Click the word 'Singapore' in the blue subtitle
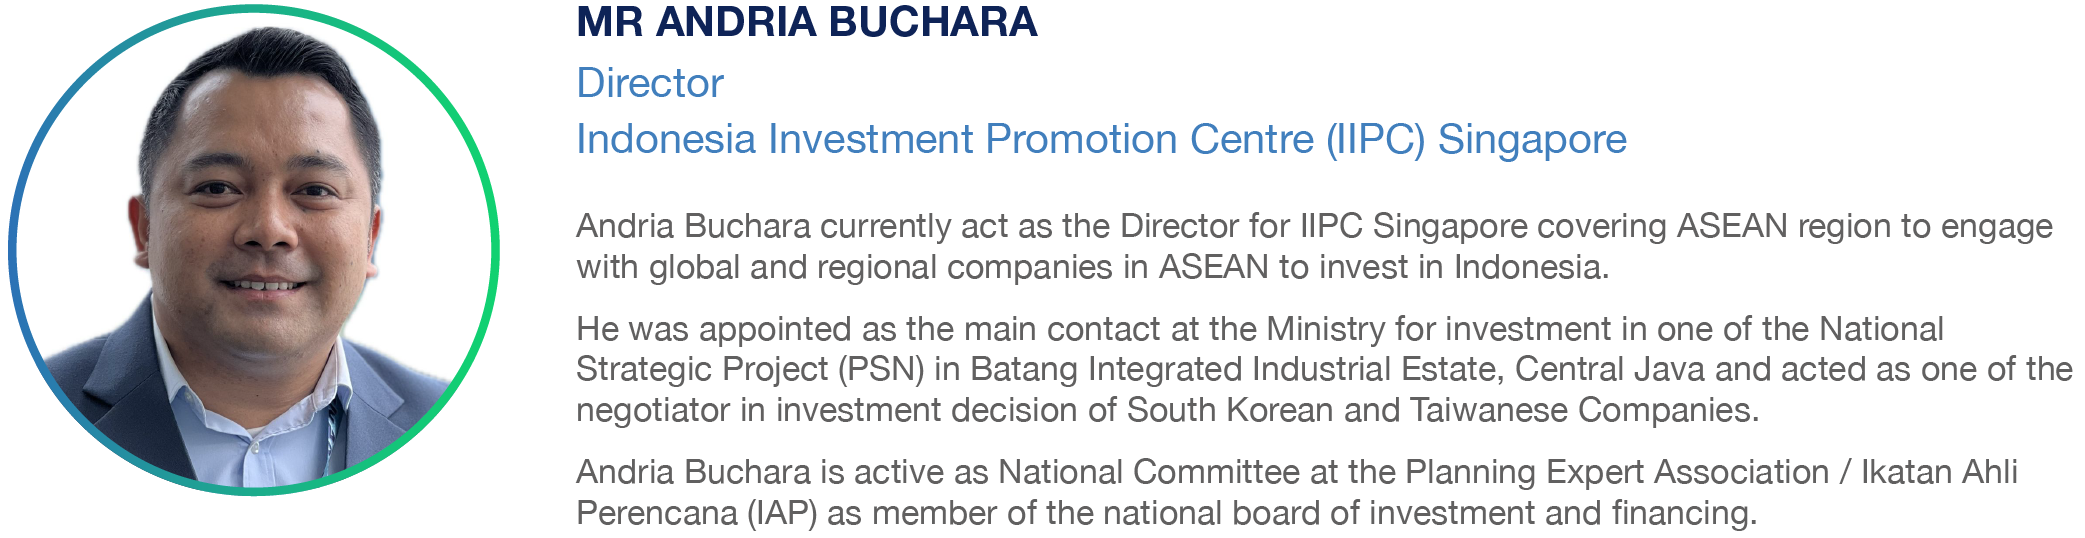Viewport: 2085px width, 538px height. point(1532,140)
